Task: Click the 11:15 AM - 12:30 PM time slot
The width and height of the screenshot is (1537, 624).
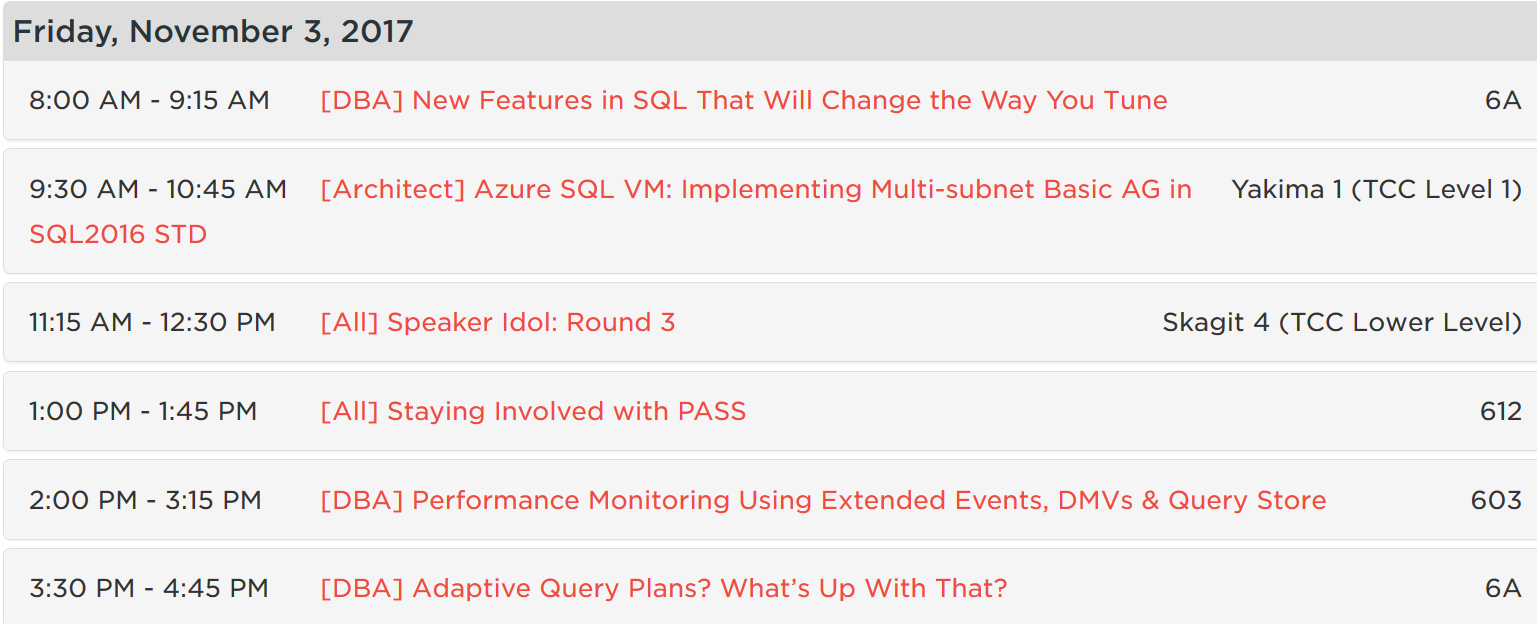Action: point(152,322)
